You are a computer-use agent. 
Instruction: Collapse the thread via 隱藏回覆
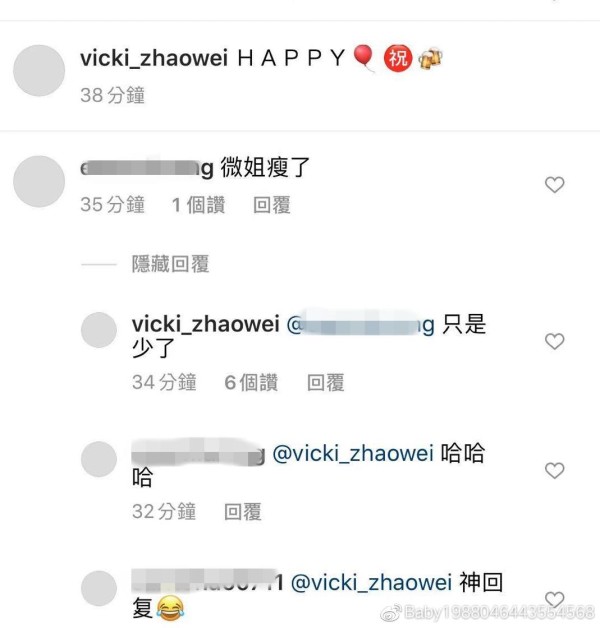tap(170, 264)
